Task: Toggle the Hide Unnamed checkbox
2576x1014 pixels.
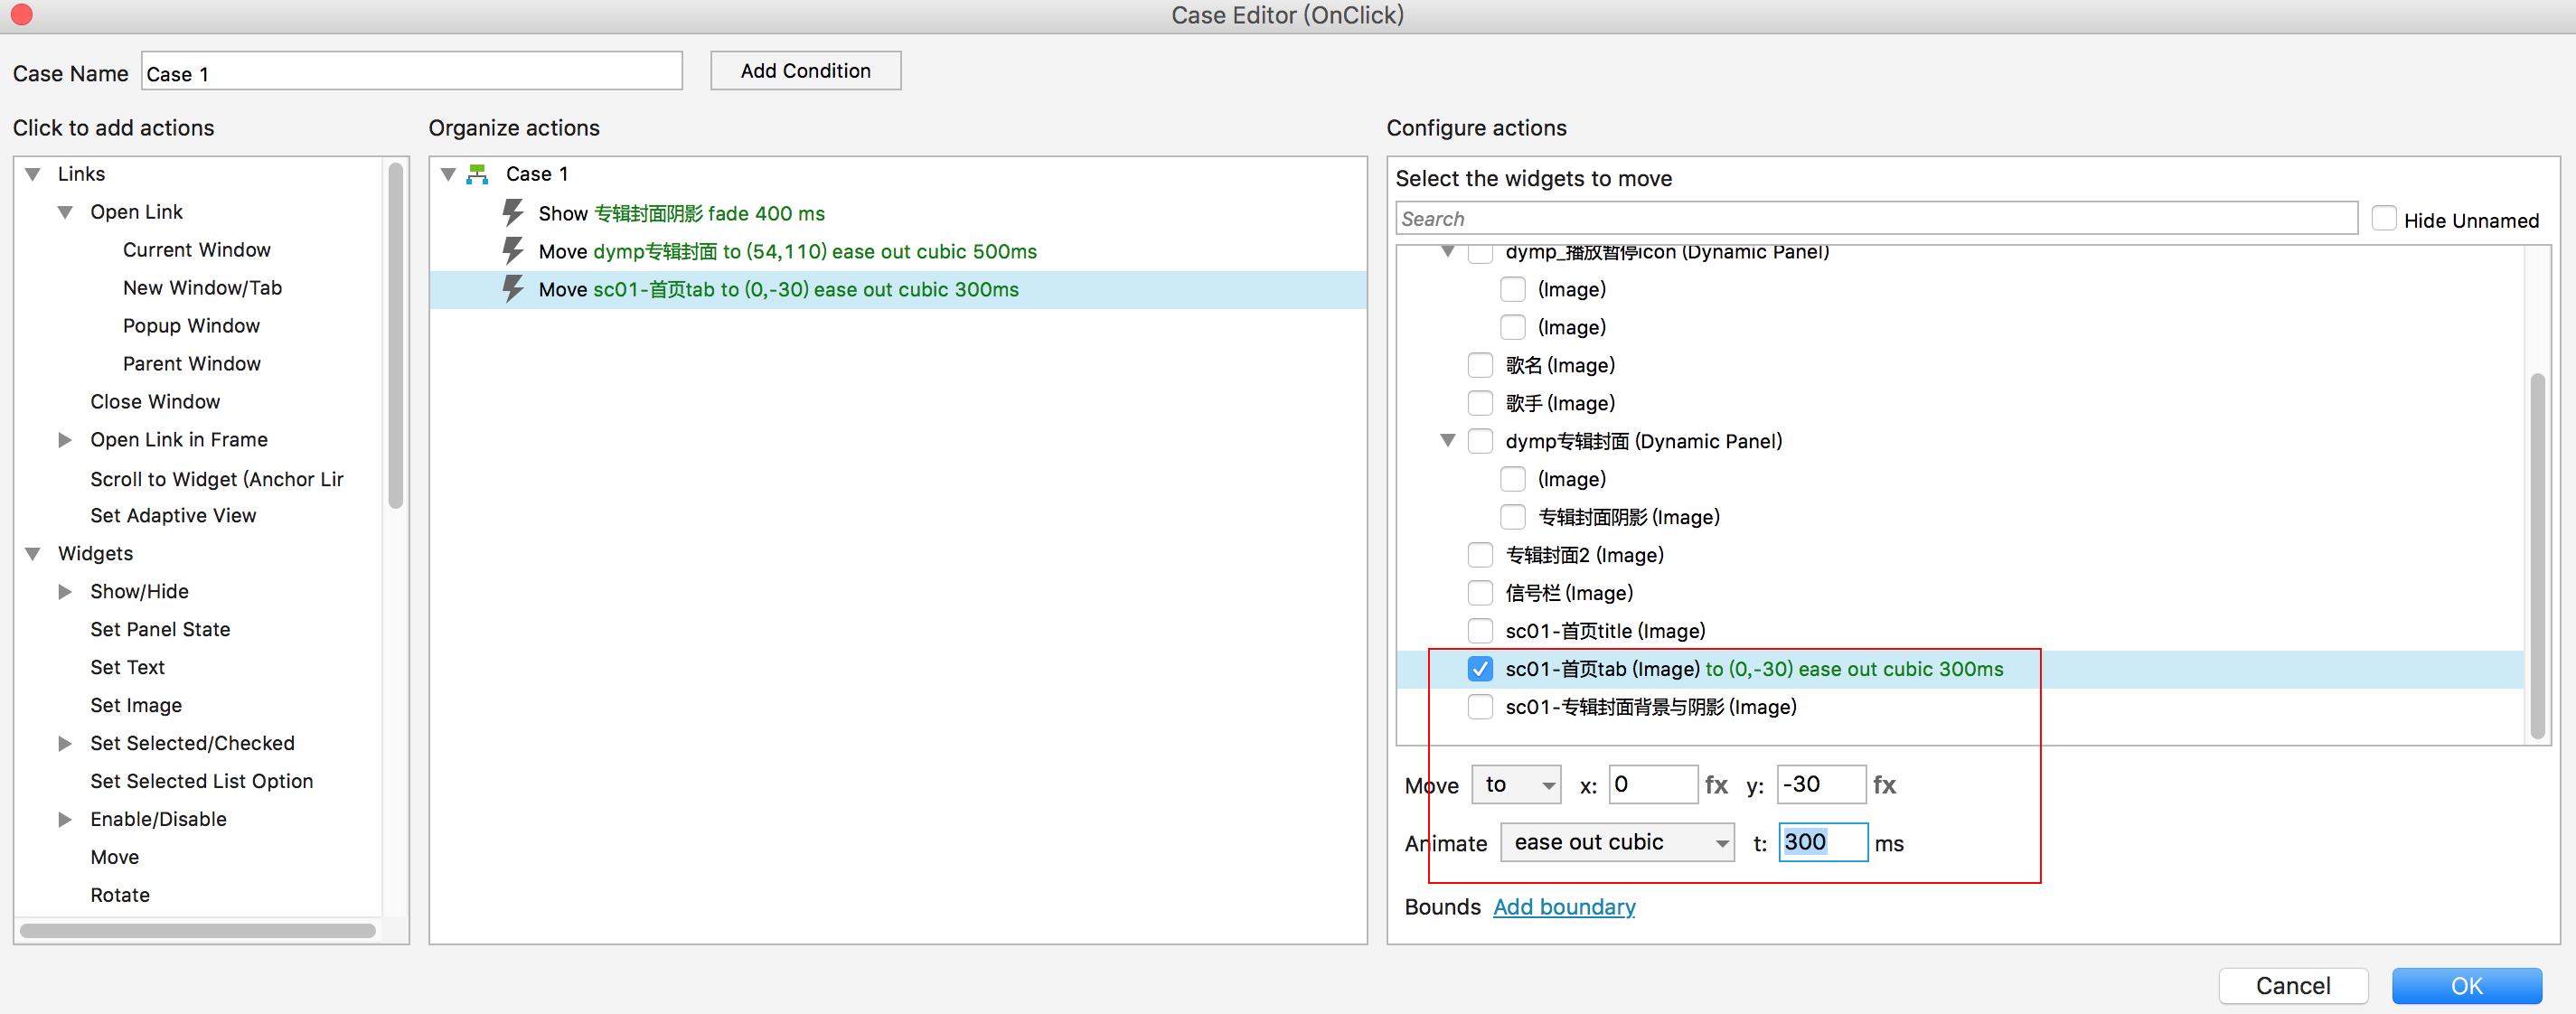Action: 2384,219
